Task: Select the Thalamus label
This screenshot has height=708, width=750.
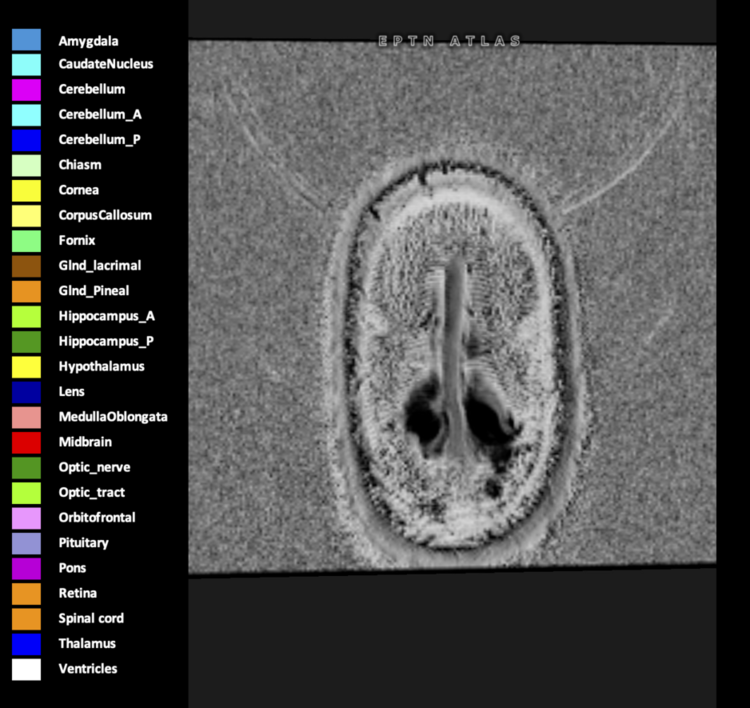Action: point(87,644)
